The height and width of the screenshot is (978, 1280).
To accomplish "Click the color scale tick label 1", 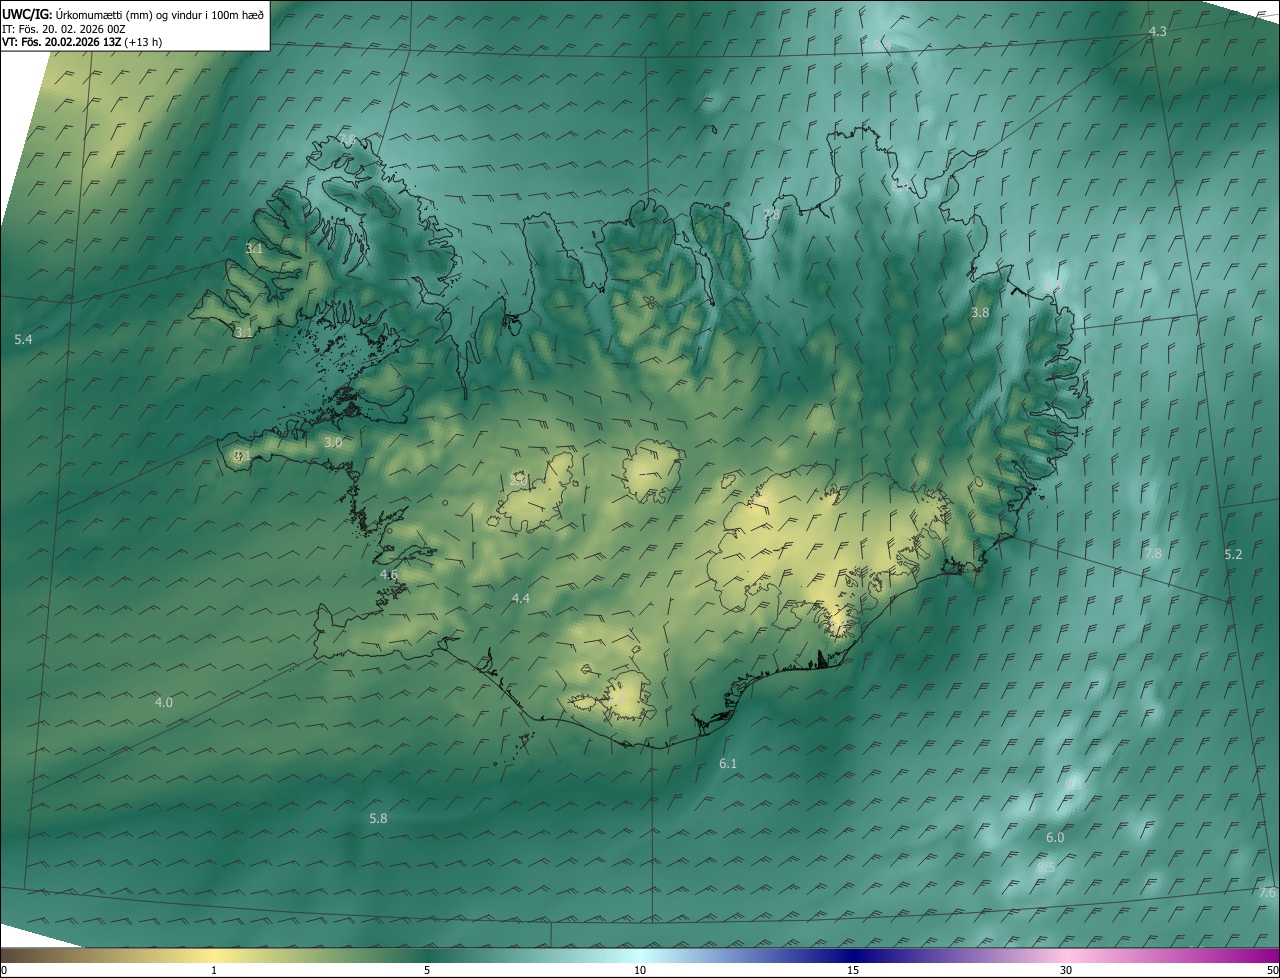I will tap(214, 970).
